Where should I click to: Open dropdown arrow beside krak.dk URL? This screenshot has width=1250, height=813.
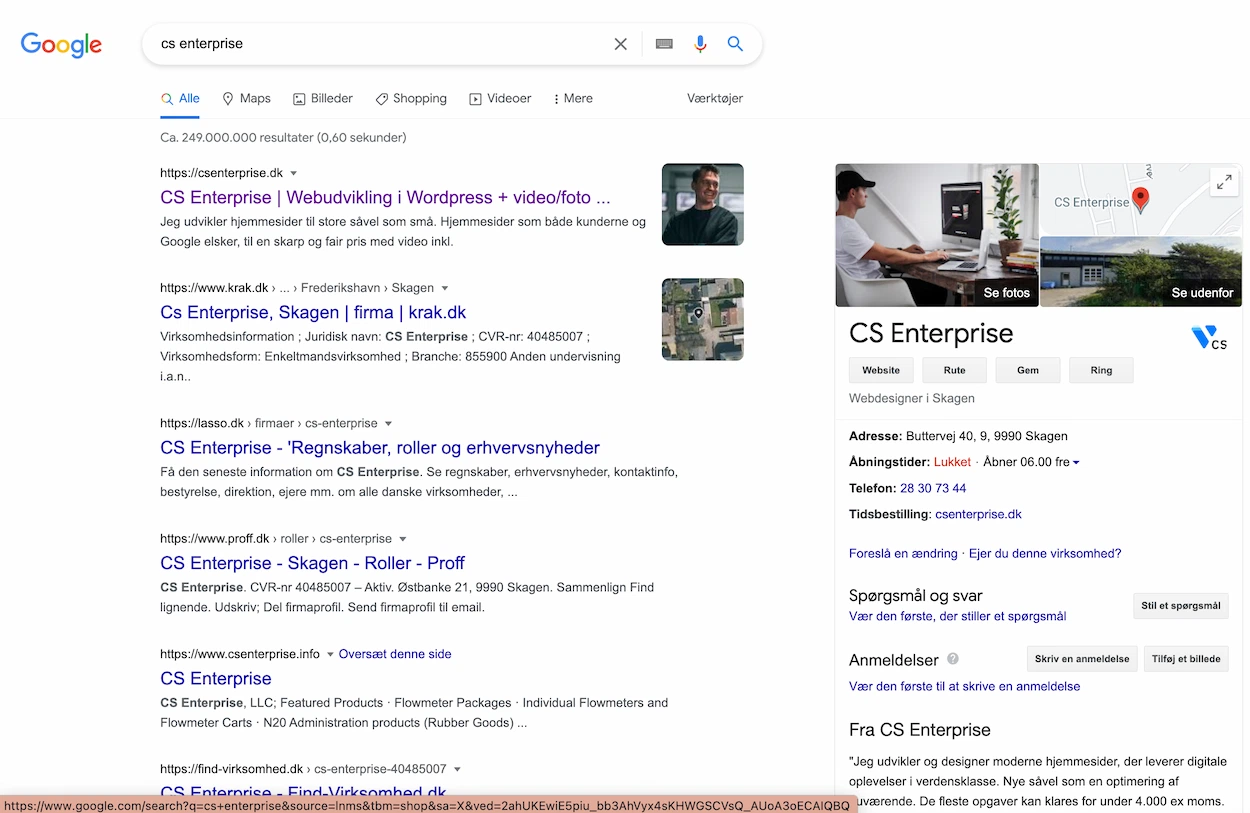(x=445, y=289)
